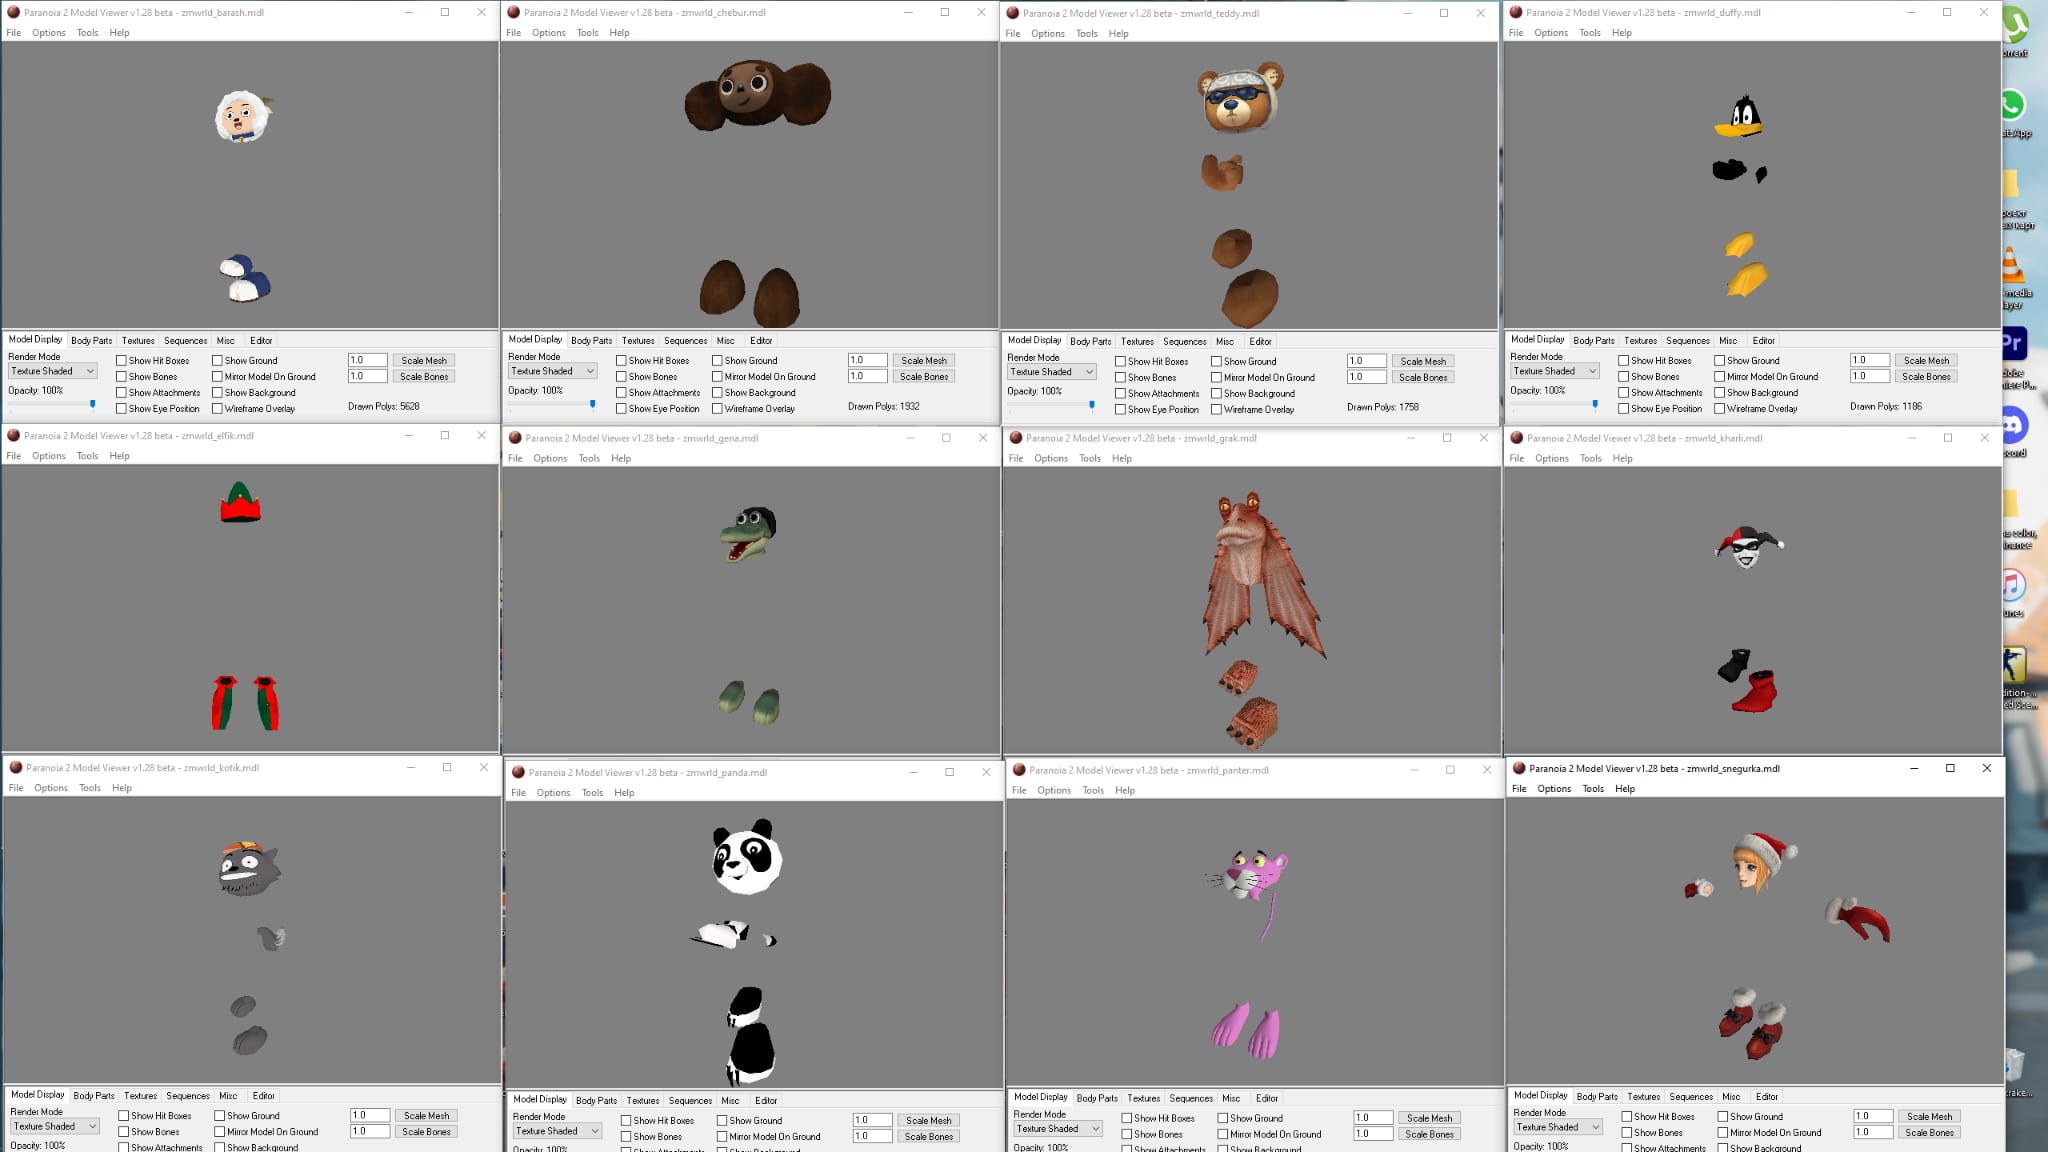The width and height of the screenshot is (2048, 1152).
Task: Switch to Misc tab in snegurka window
Action: pyautogui.click(x=1731, y=1097)
